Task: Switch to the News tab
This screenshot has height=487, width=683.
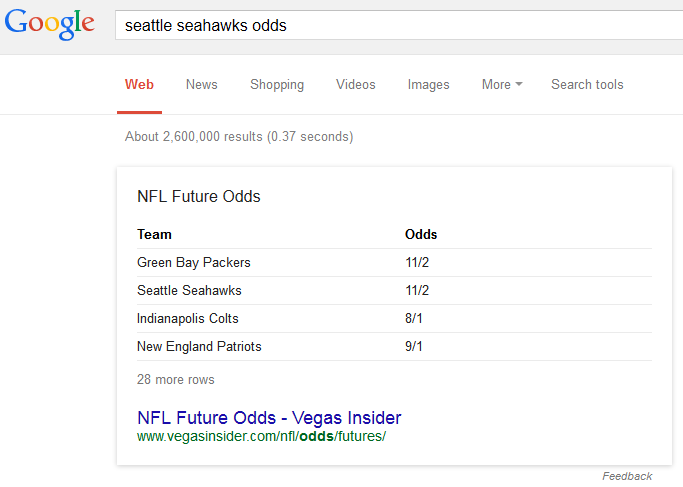Action: 201,85
